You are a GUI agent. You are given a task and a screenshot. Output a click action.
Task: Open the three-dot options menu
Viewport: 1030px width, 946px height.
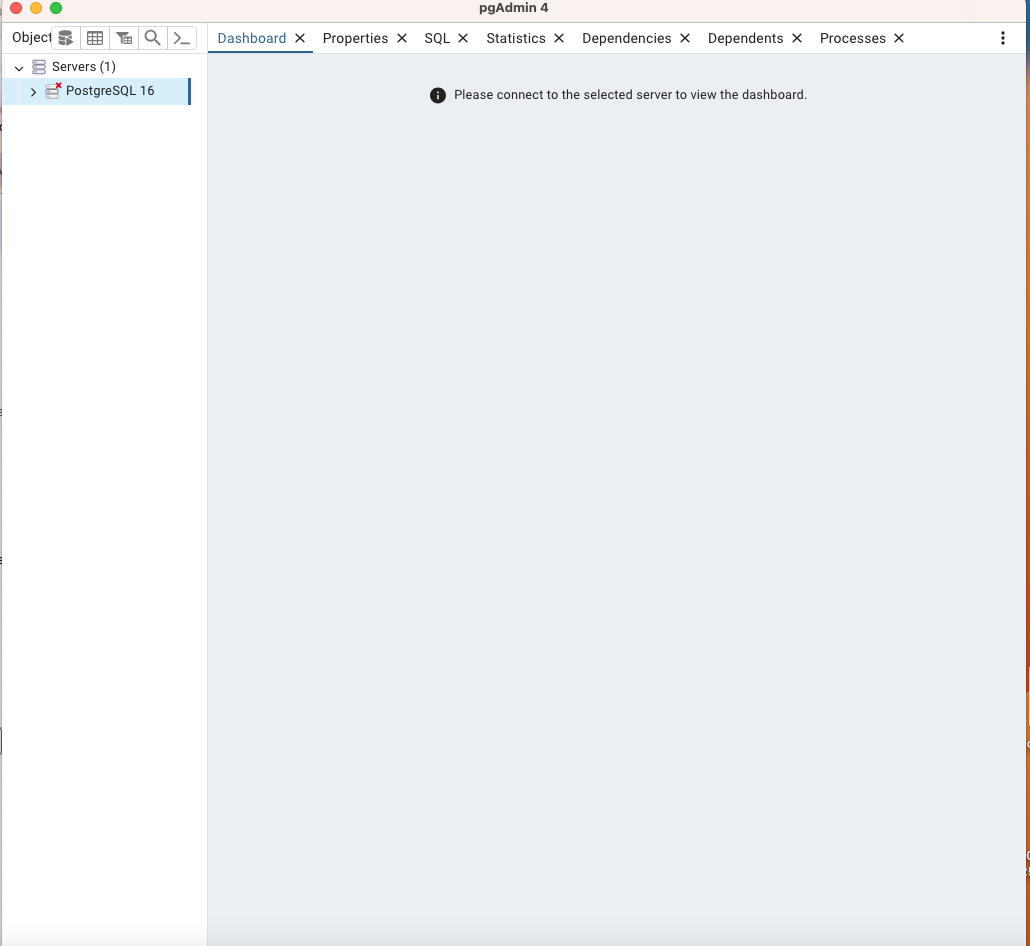pos(1003,37)
